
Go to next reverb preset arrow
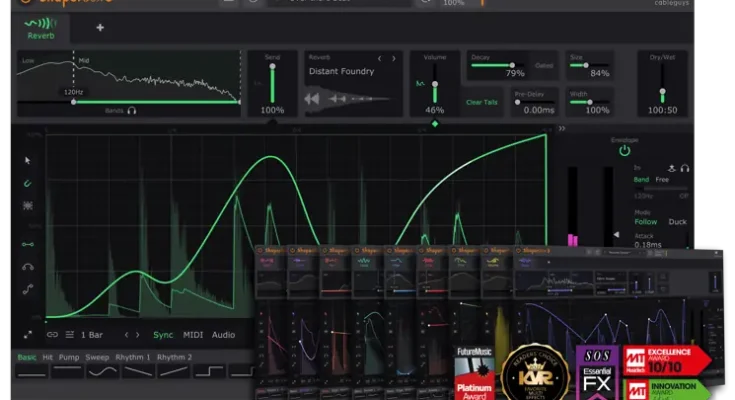(x=394, y=58)
